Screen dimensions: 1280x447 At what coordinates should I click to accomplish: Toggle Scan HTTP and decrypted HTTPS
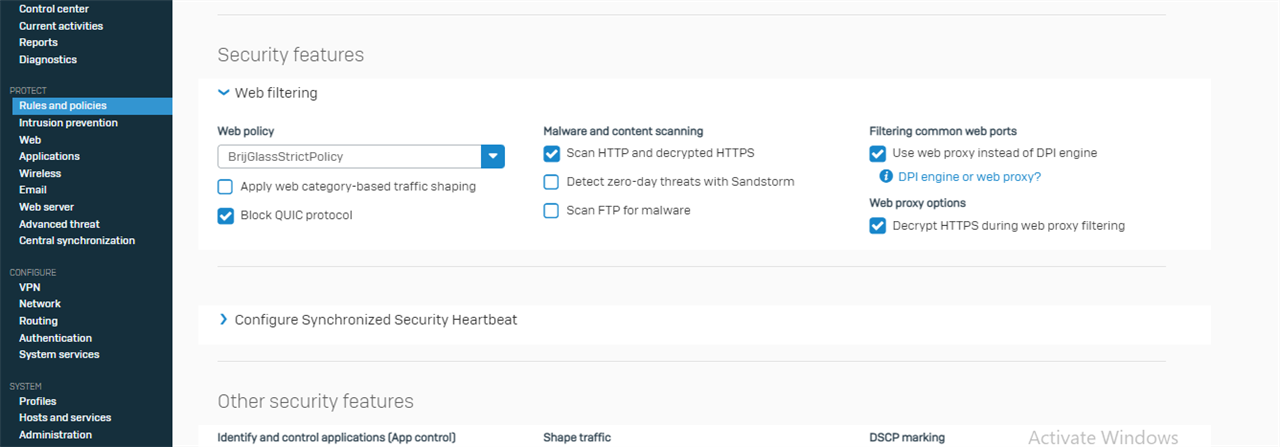coord(551,154)
